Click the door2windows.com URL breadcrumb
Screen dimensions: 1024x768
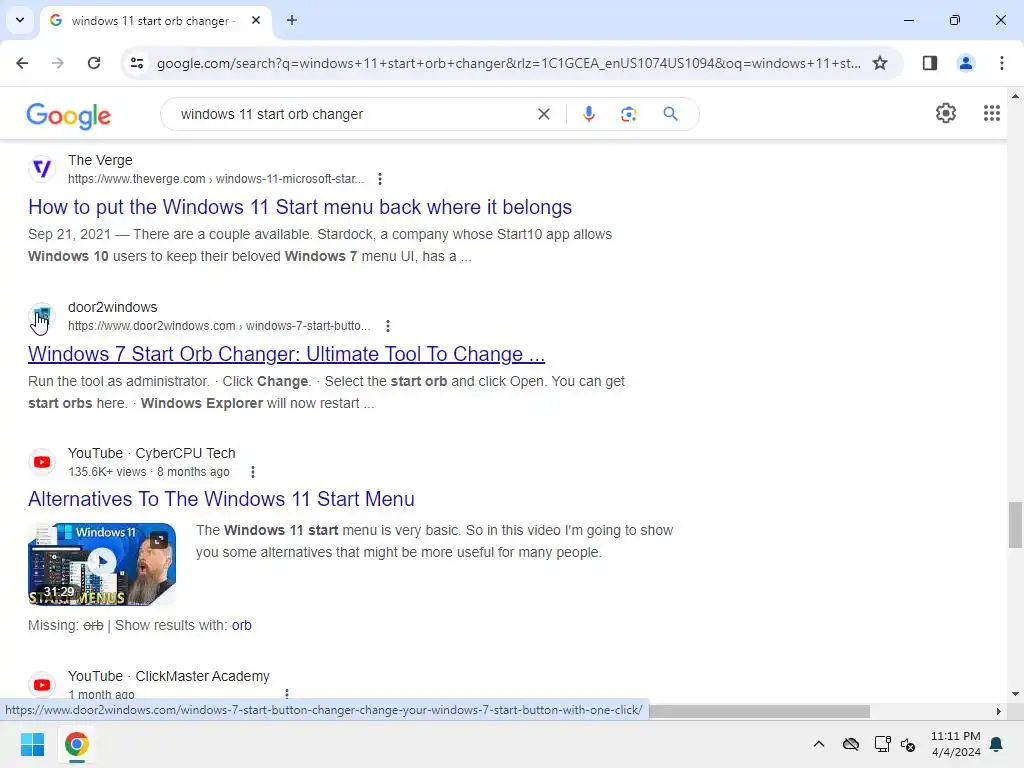tap(219, 326)
